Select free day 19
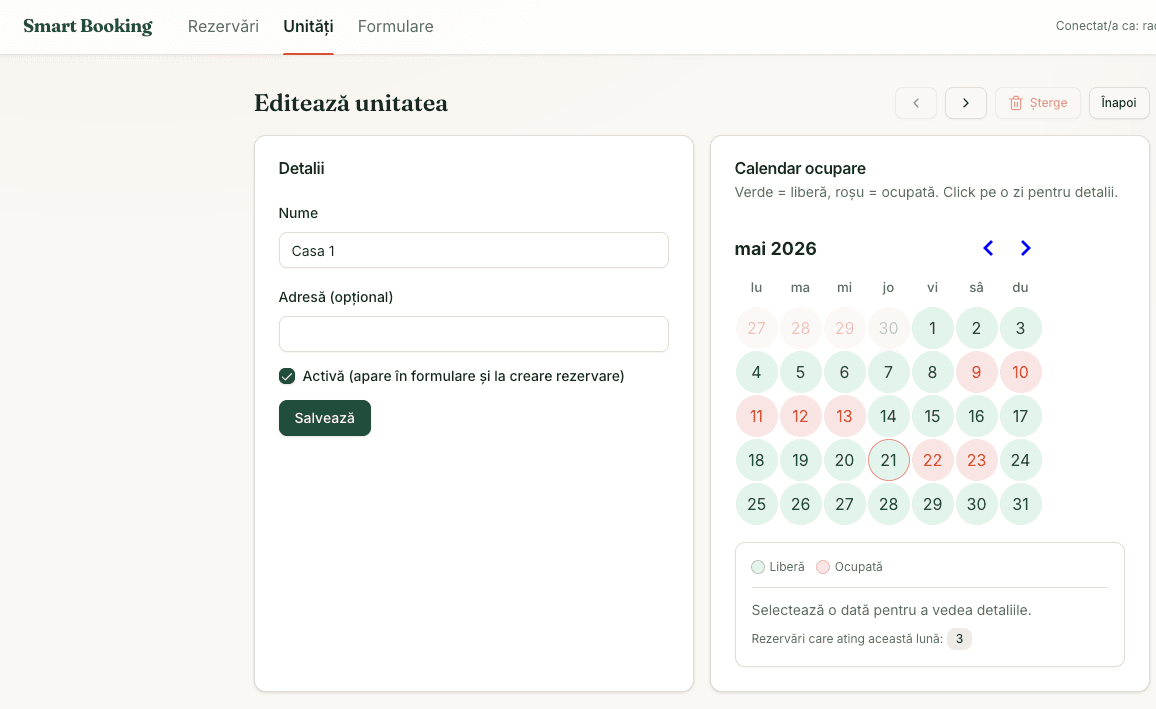The width and height of the screenshot is (1156, 709). (801, 461)
